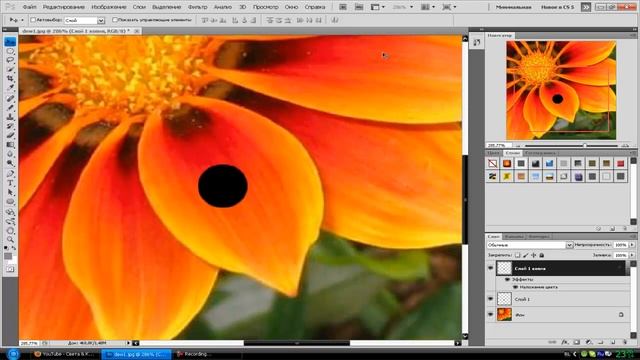The height and width of the screenshot is (360, 640).
Task: Add a layer mask icon
Action: tap(576, 342)
